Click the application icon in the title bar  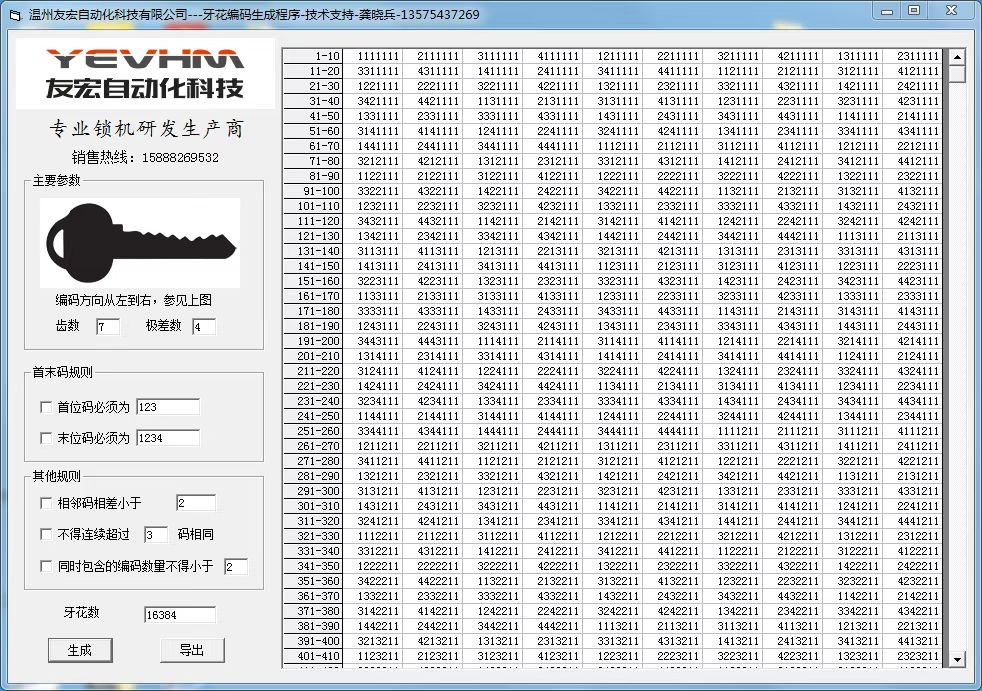click(x=15, y=15)
